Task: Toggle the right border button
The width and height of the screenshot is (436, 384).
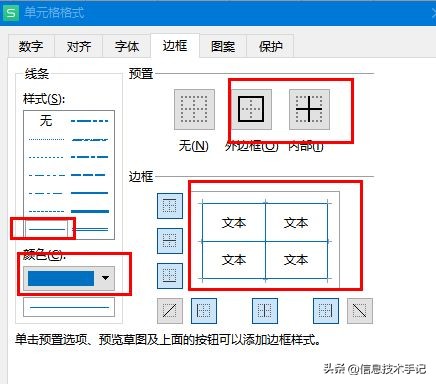Action: (326, 311)
